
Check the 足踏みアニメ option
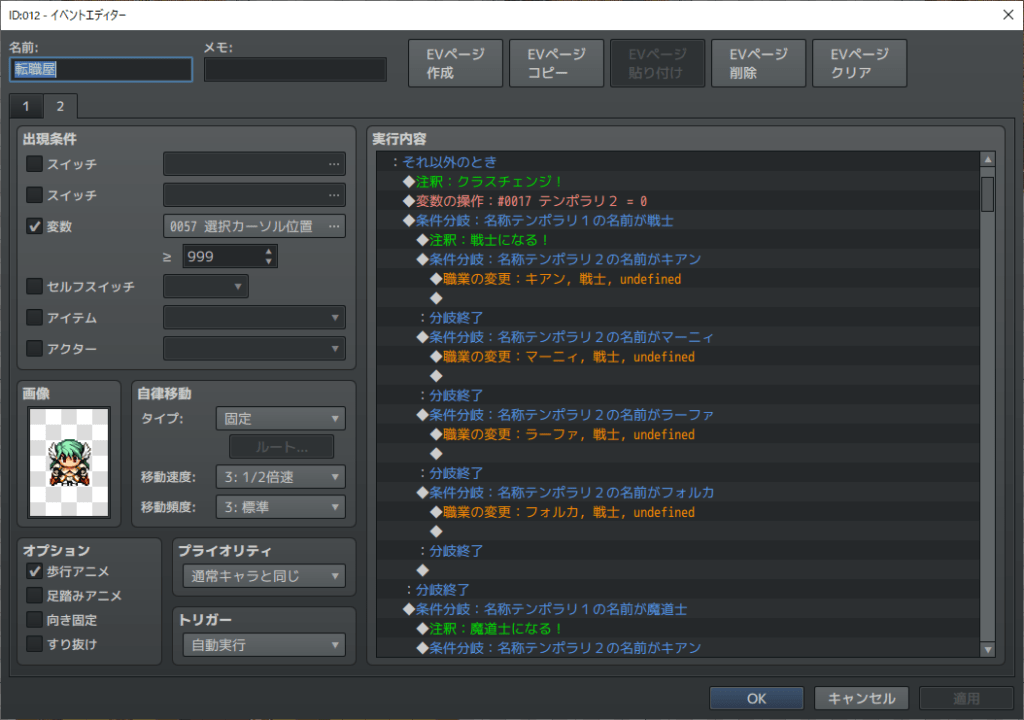click(x=34, y=595)
